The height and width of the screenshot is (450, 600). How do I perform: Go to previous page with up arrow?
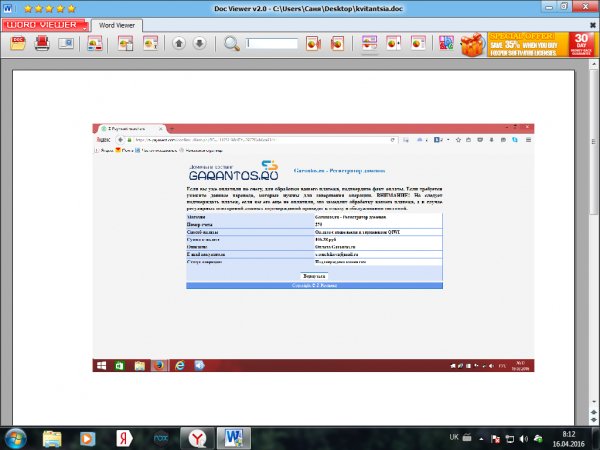pyautogui.click(x=179, y=43)
